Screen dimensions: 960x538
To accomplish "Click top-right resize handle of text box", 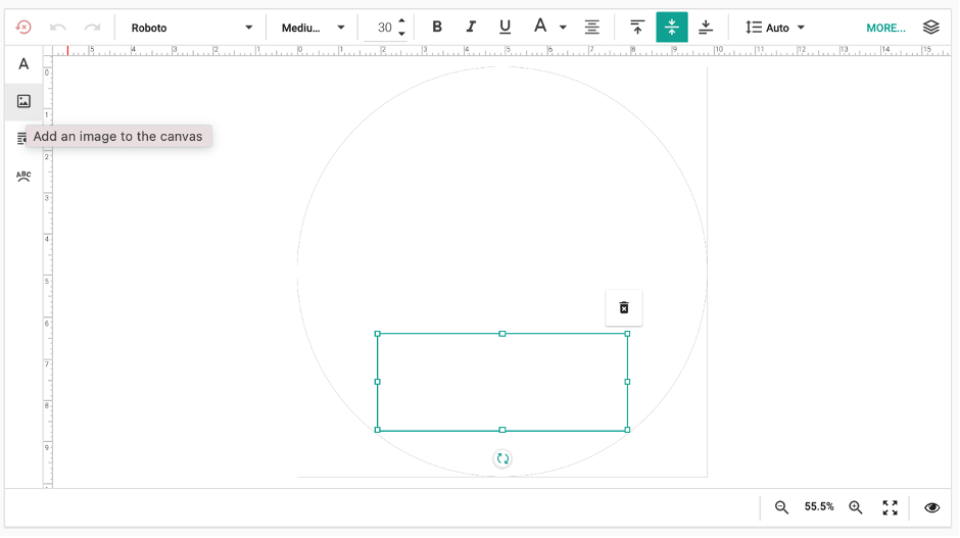I will tap(627, 334).
